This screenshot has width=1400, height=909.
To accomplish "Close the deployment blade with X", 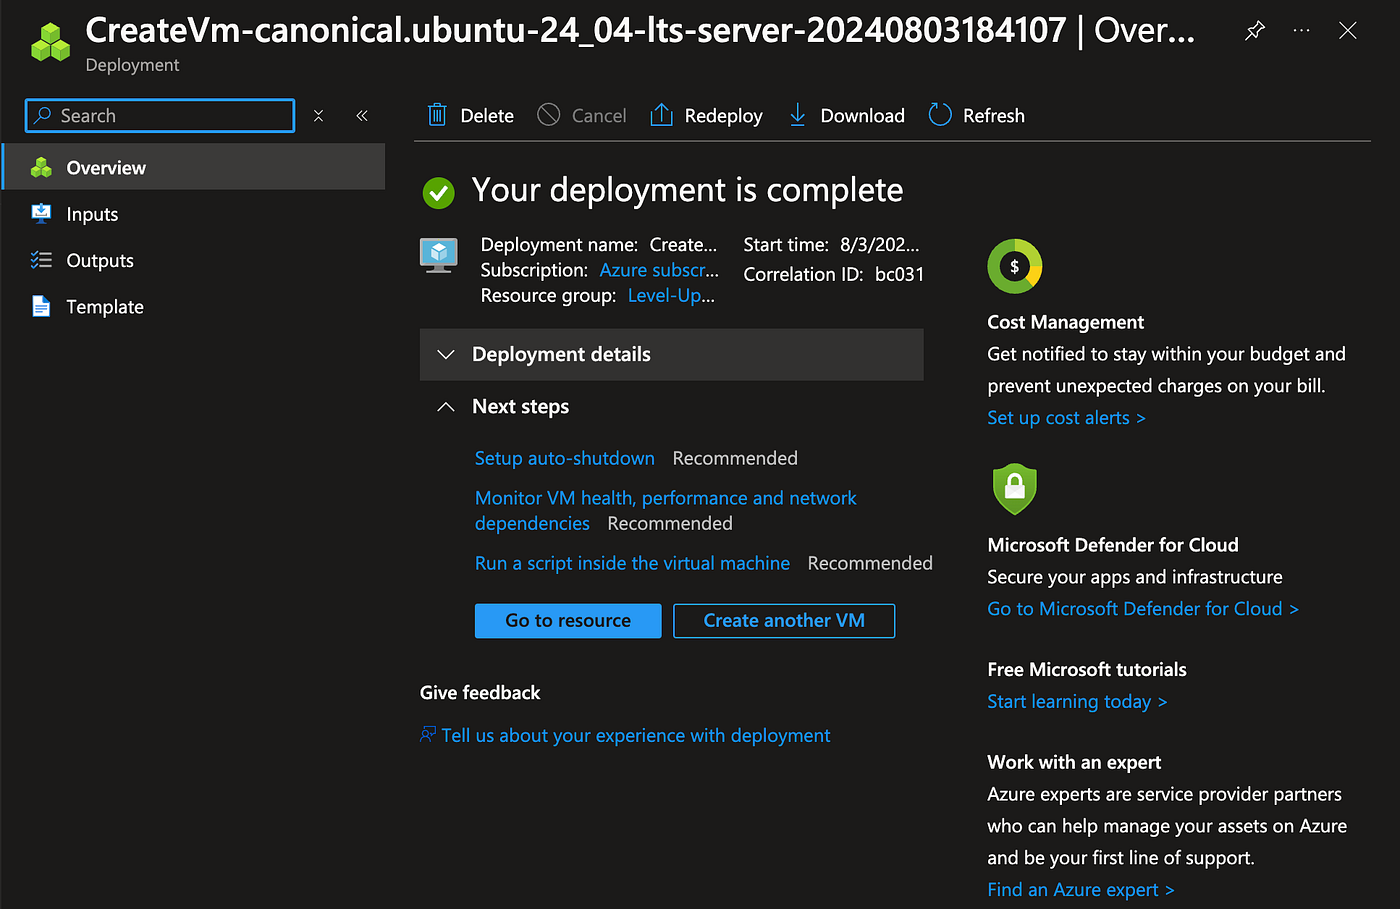I will tap(1348, 31).
